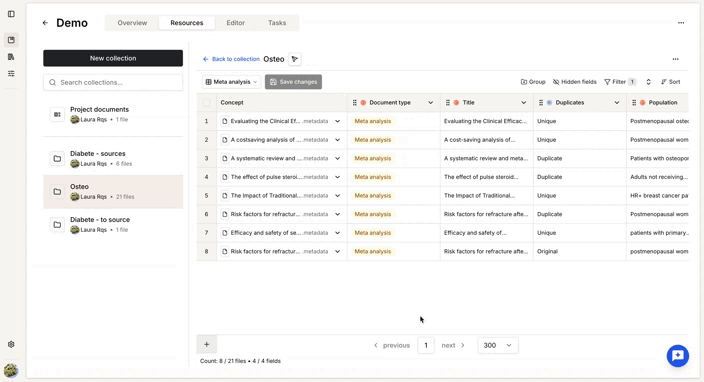704x382 pixels.
Task: Click the Original cell in row 8
Action: click(x=580, y=251)
